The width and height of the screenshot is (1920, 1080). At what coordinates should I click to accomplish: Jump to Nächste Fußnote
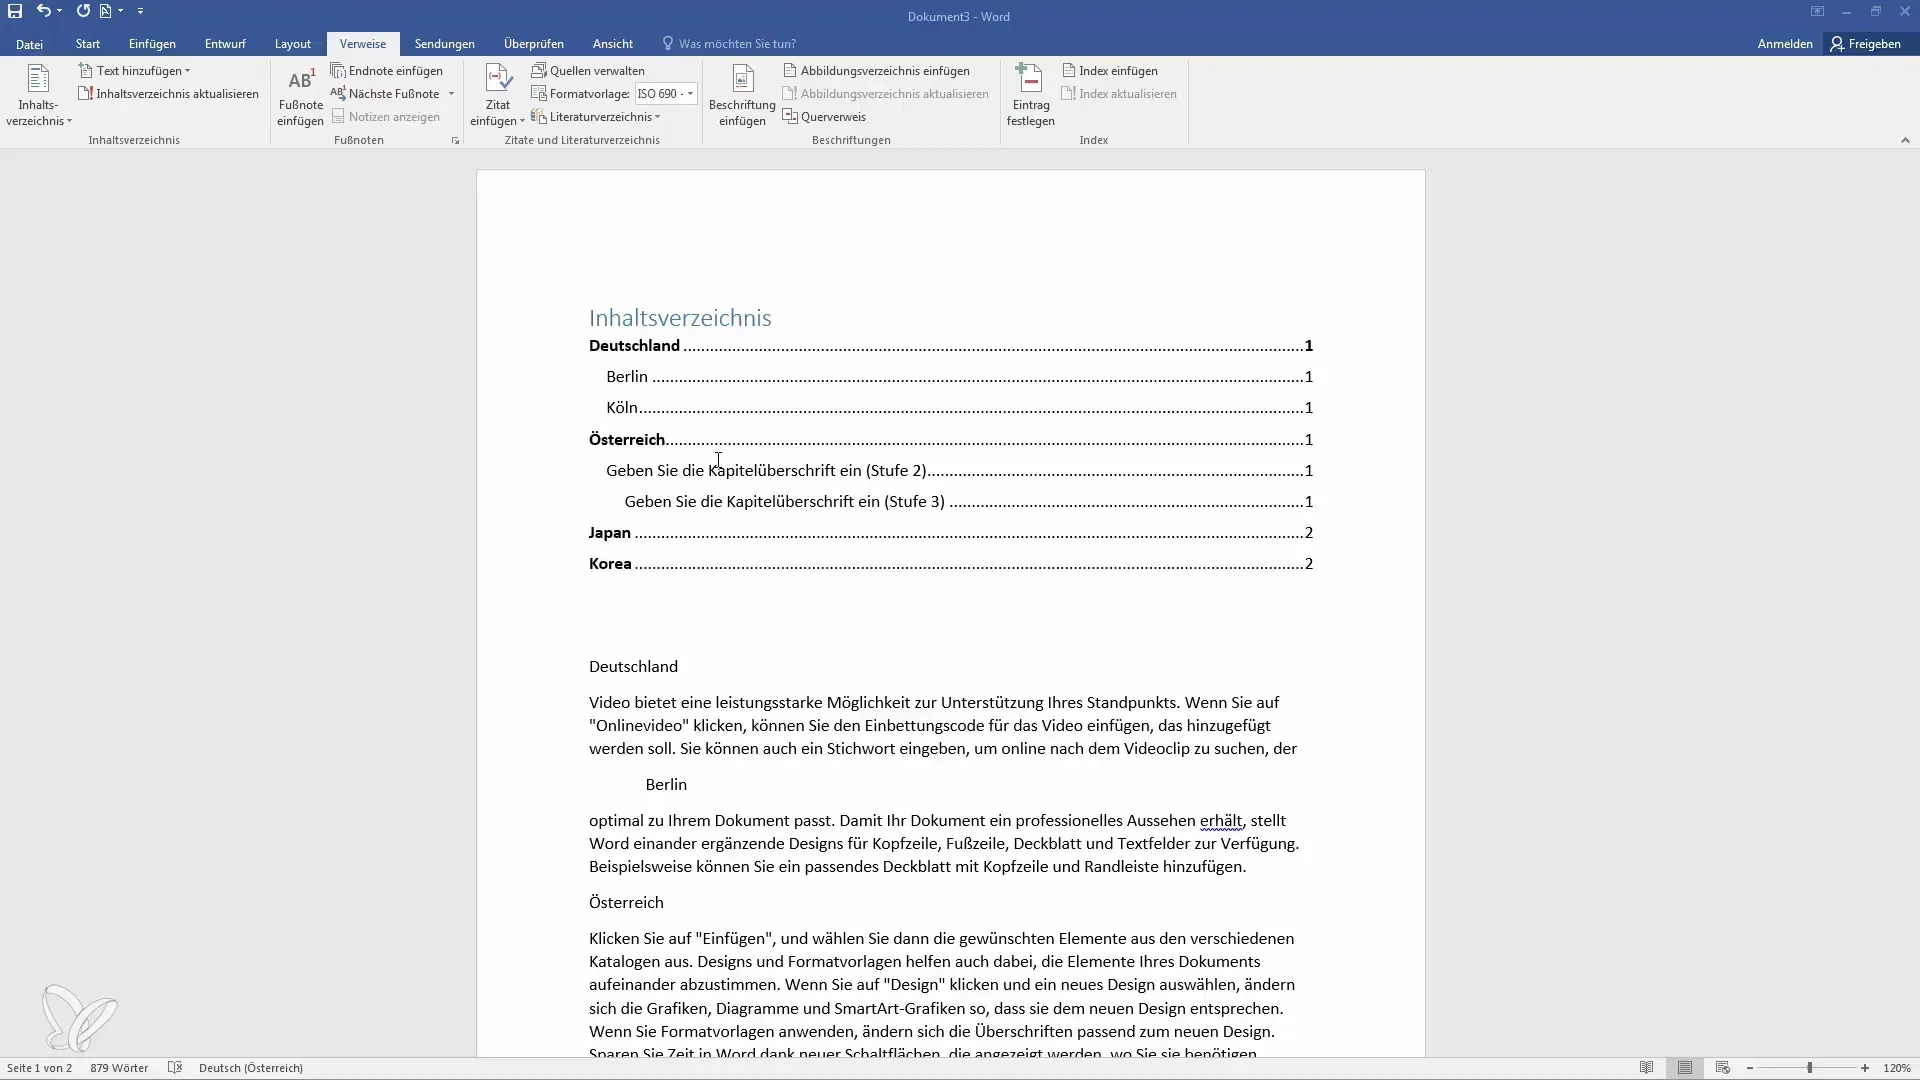point(386,94)
